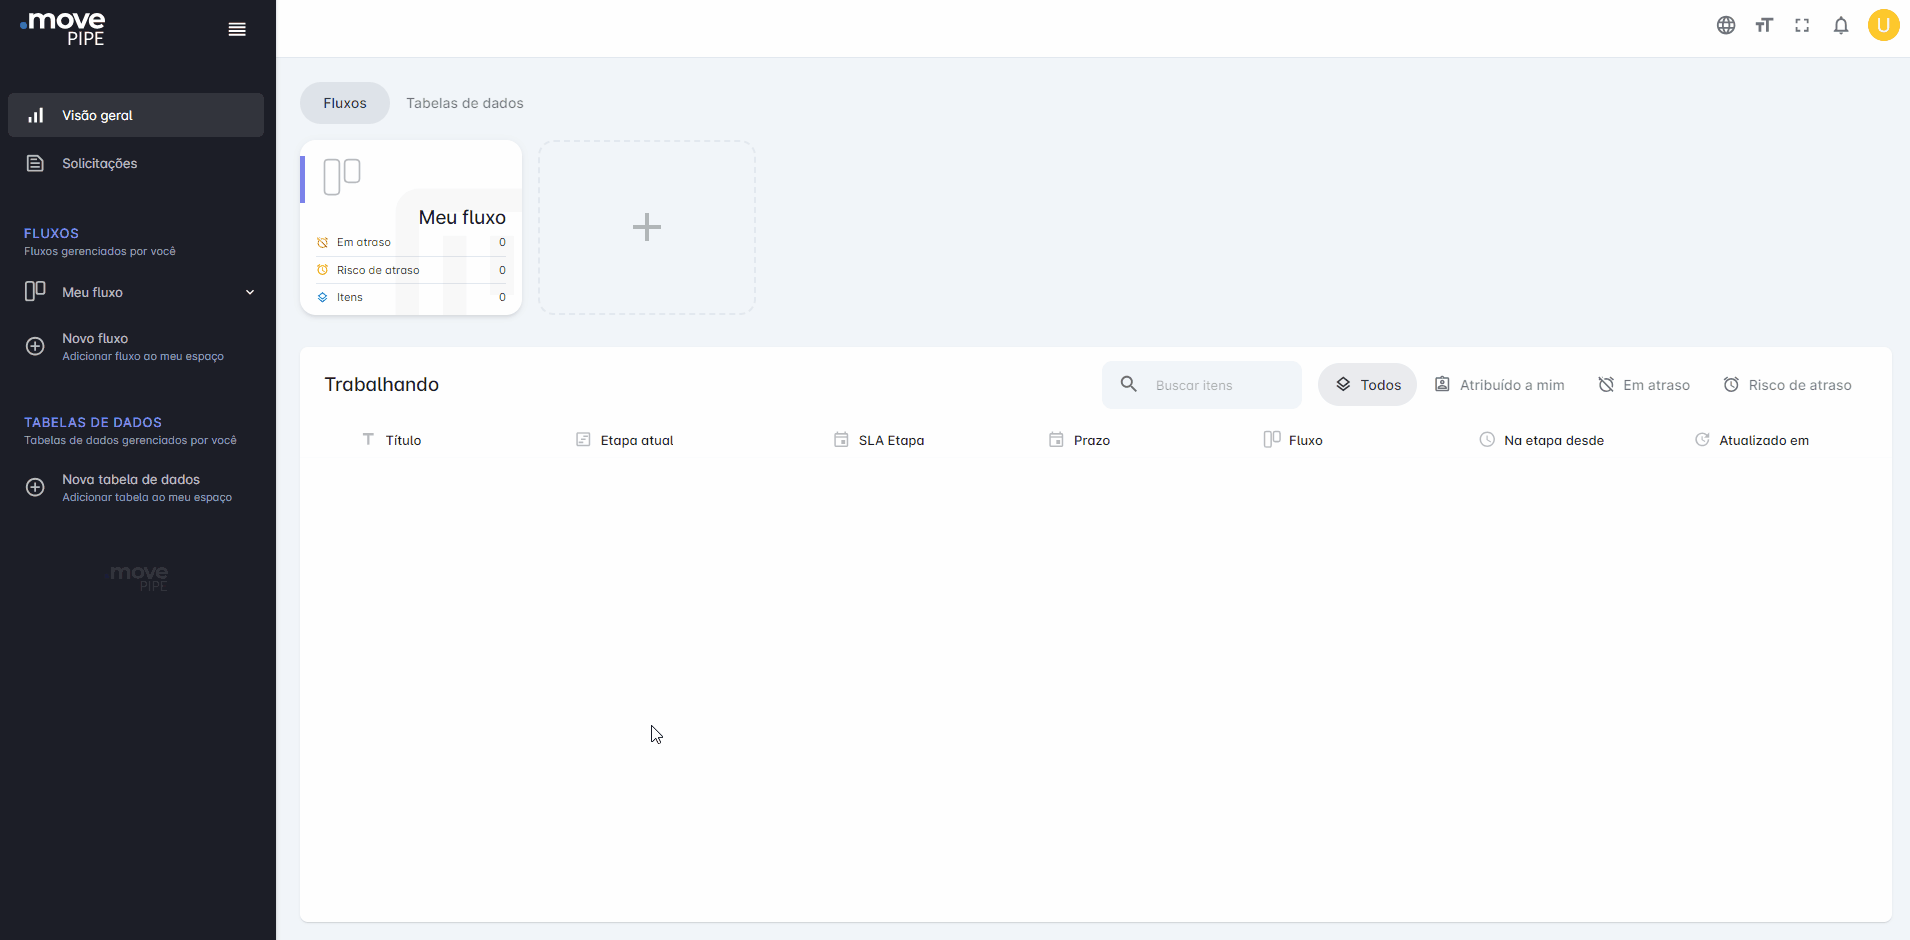
Task: Click the search magnifier icon
Action: pyautogui.click(x=1129, y=384)
